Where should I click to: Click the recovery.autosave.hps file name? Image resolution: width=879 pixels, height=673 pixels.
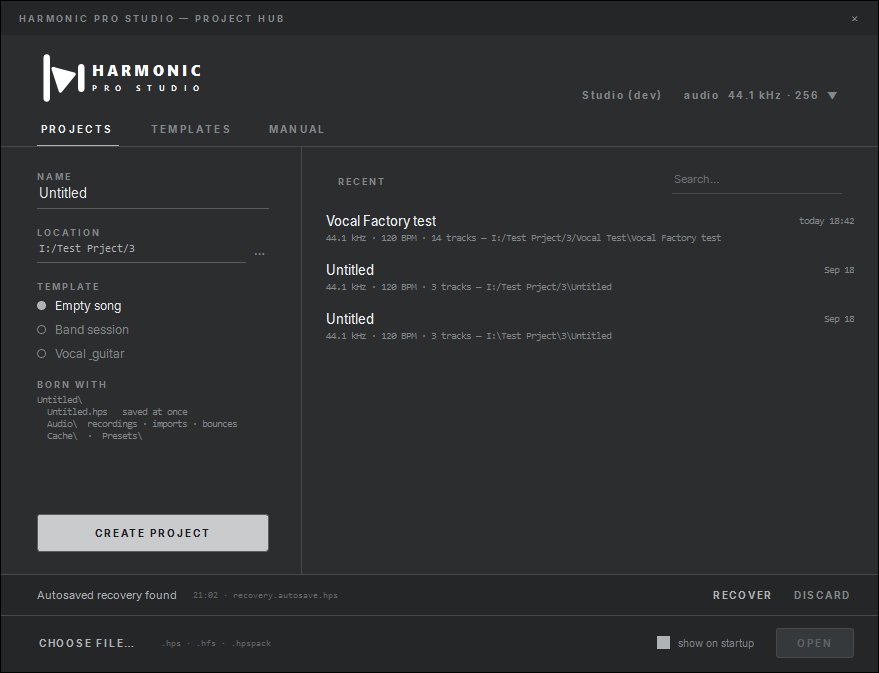coord(285,595)
